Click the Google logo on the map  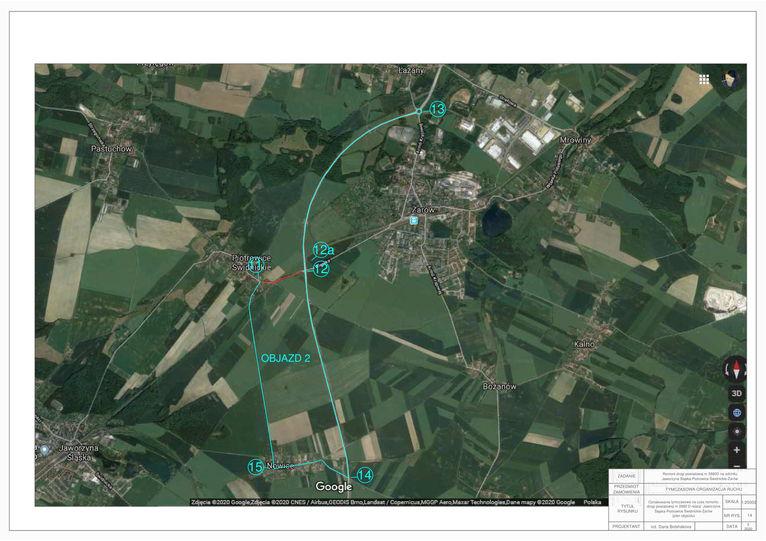pyautogui.click(x=334, y=486)
